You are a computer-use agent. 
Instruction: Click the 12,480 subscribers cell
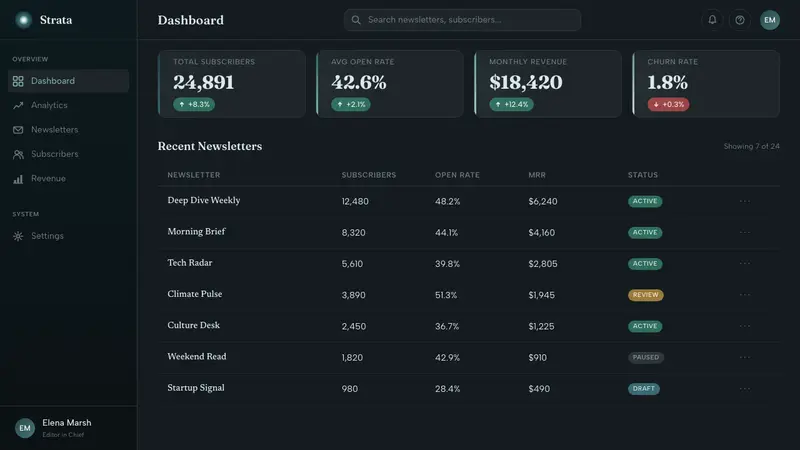[355, 202]
